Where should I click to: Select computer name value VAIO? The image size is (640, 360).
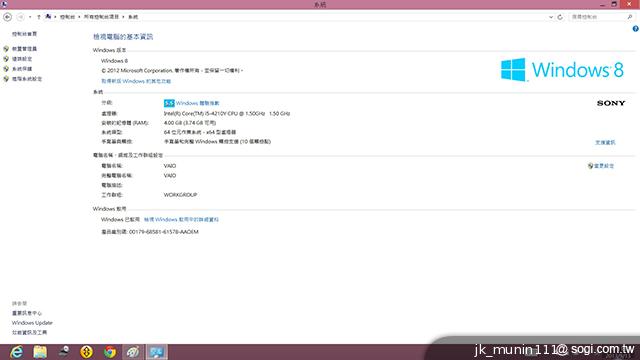tap(170, 166)
